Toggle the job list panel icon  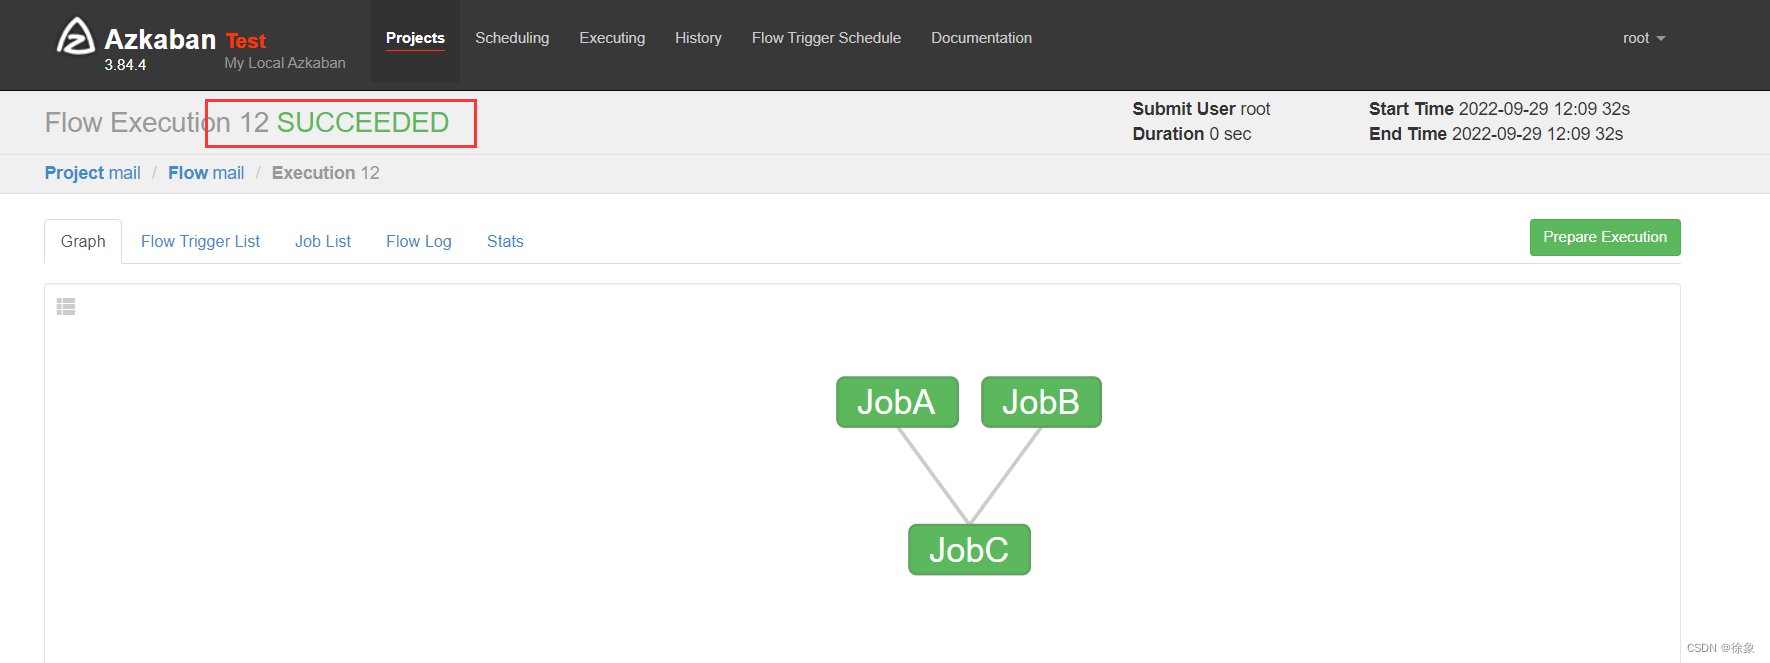(x=66, y=307)
